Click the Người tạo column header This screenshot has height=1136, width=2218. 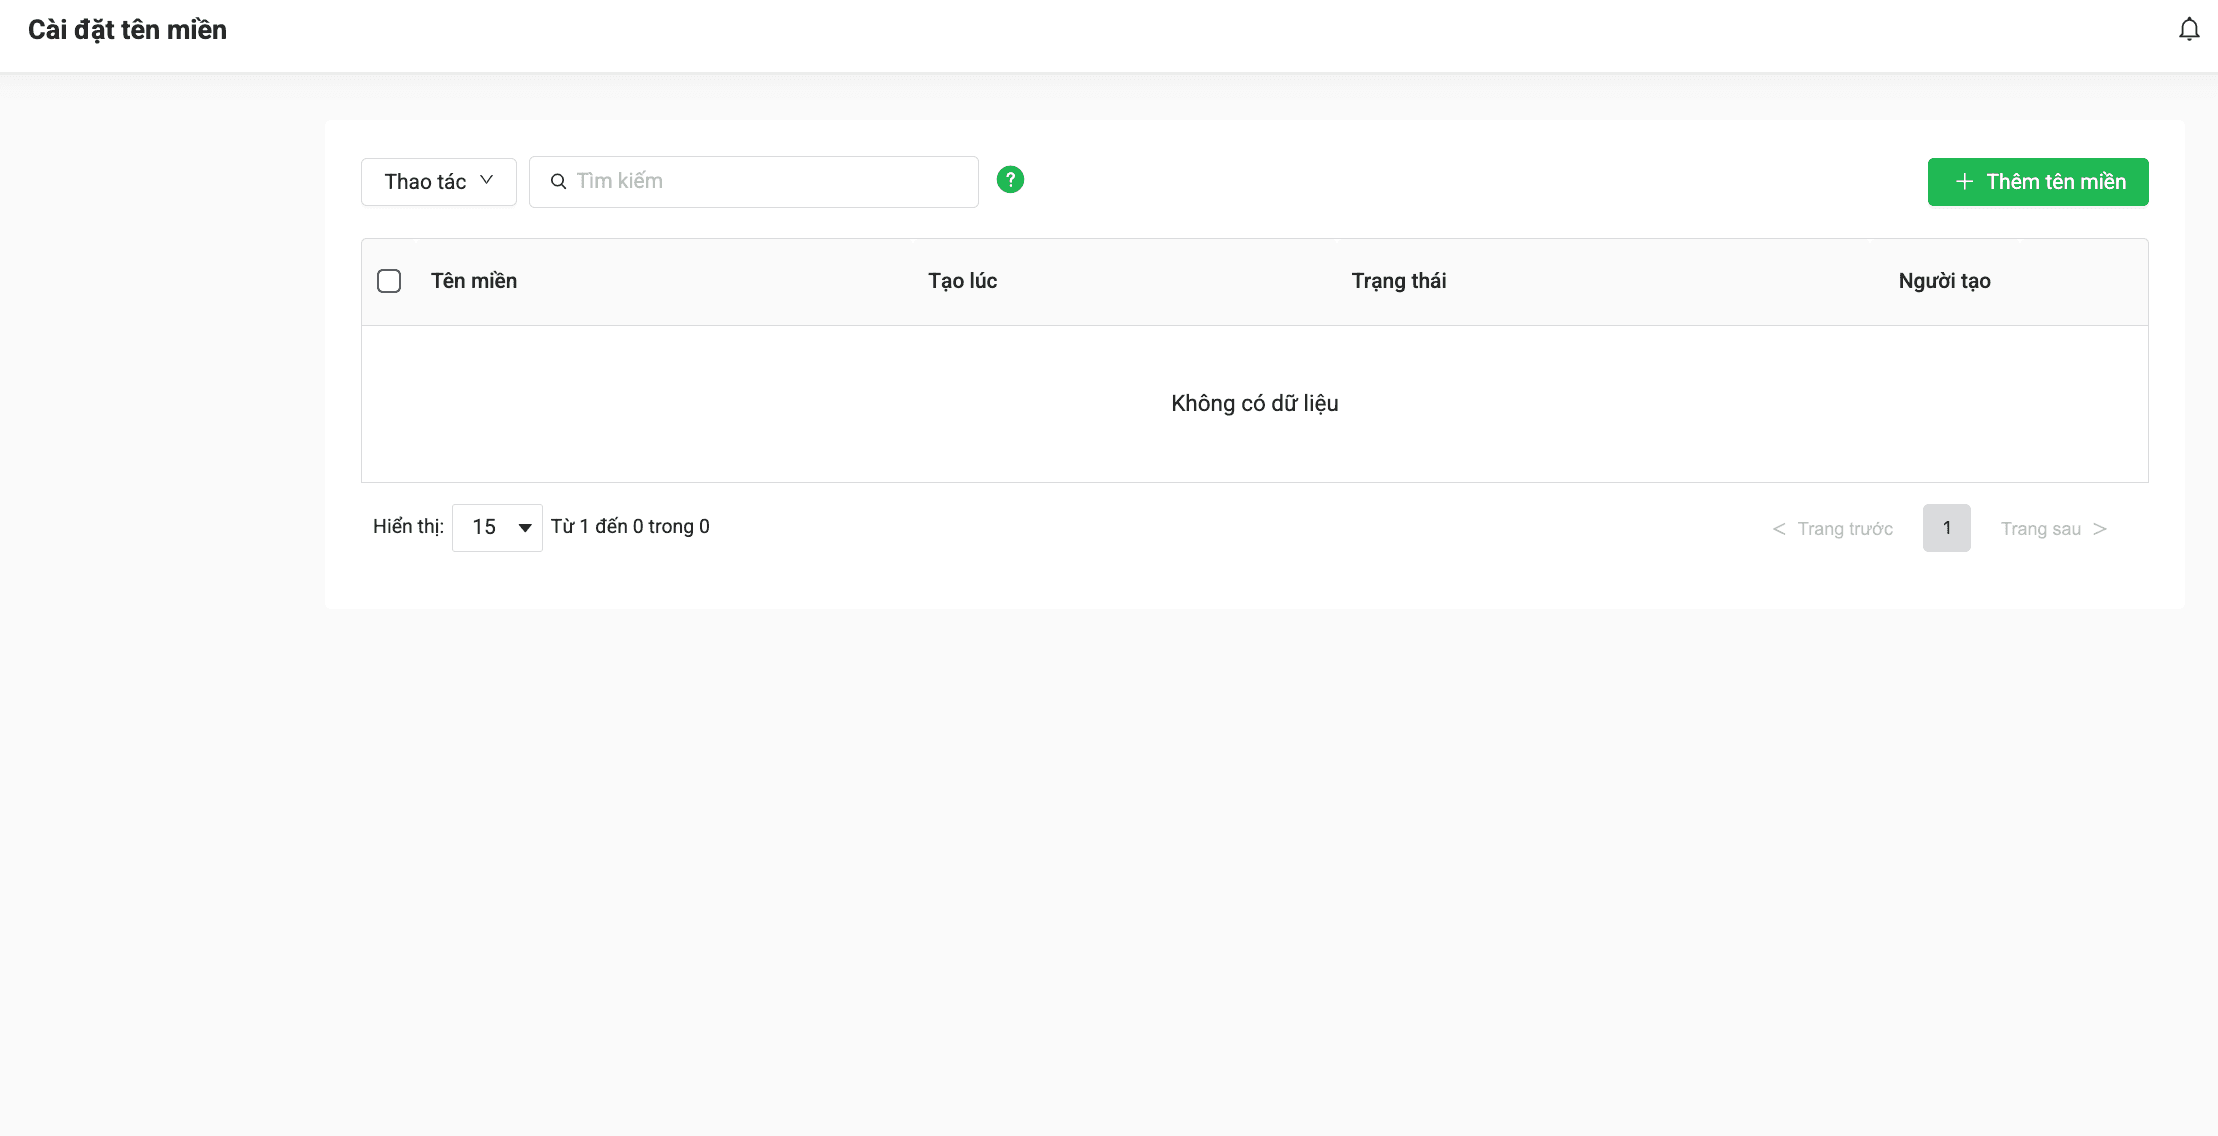pos(1944,281)
